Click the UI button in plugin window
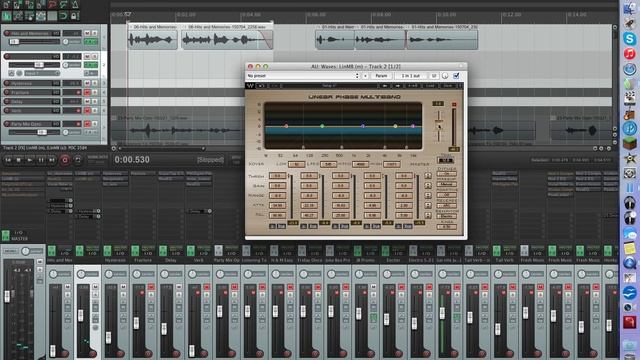This screenshot has height=360, width=640. (x=434, y=76)
